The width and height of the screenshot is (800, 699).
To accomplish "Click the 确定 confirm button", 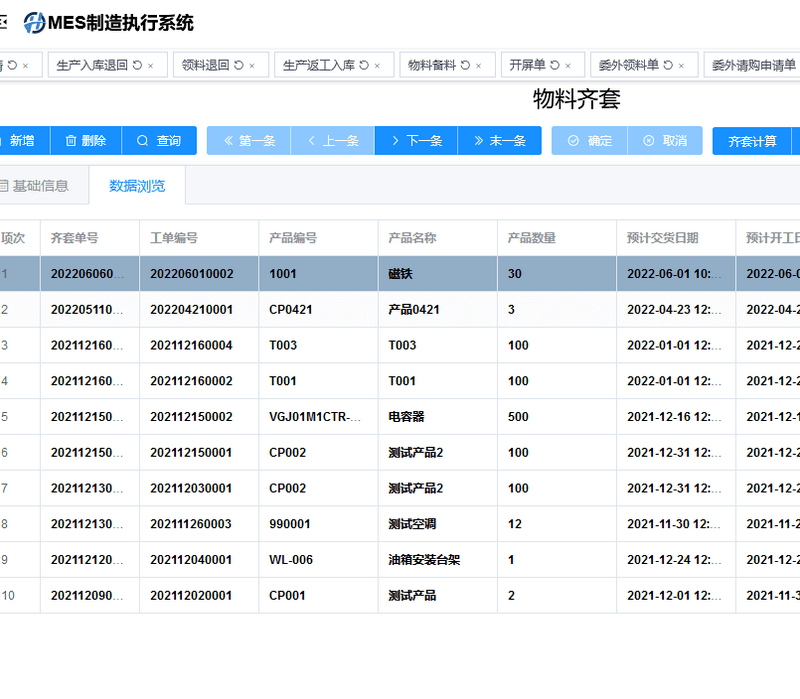I will pos(590,141).
